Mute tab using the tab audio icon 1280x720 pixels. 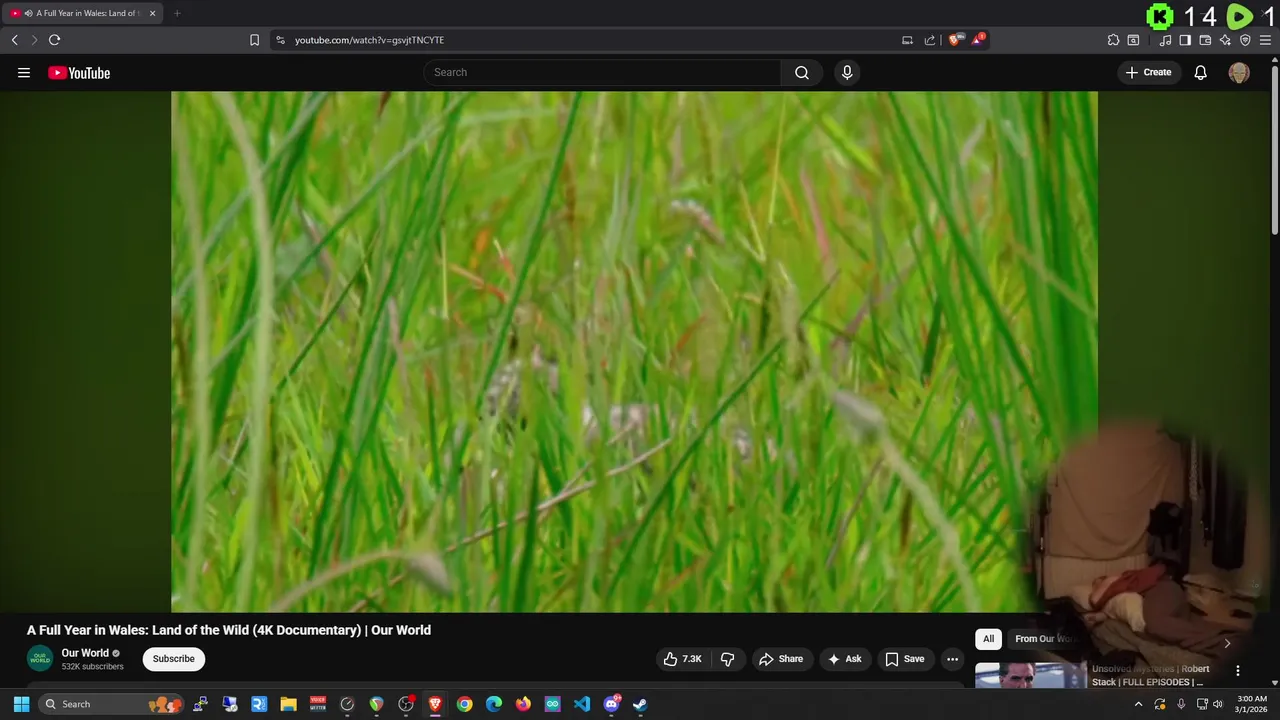pos(27,13)
